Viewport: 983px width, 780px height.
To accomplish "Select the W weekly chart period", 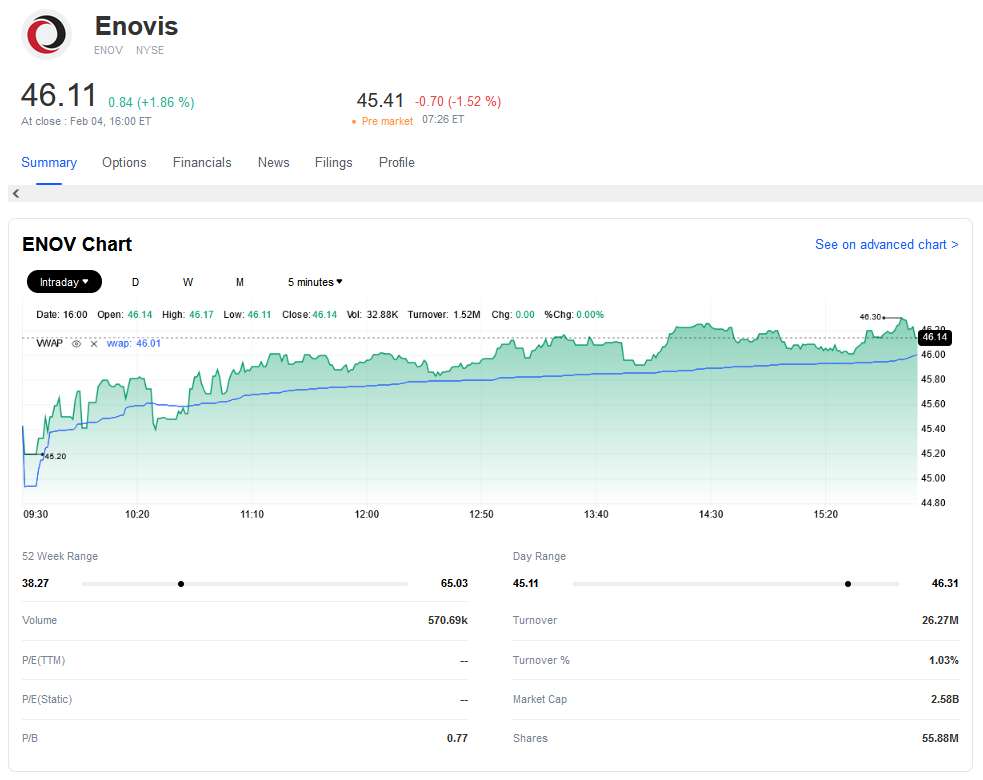I will tap(188, 282).
